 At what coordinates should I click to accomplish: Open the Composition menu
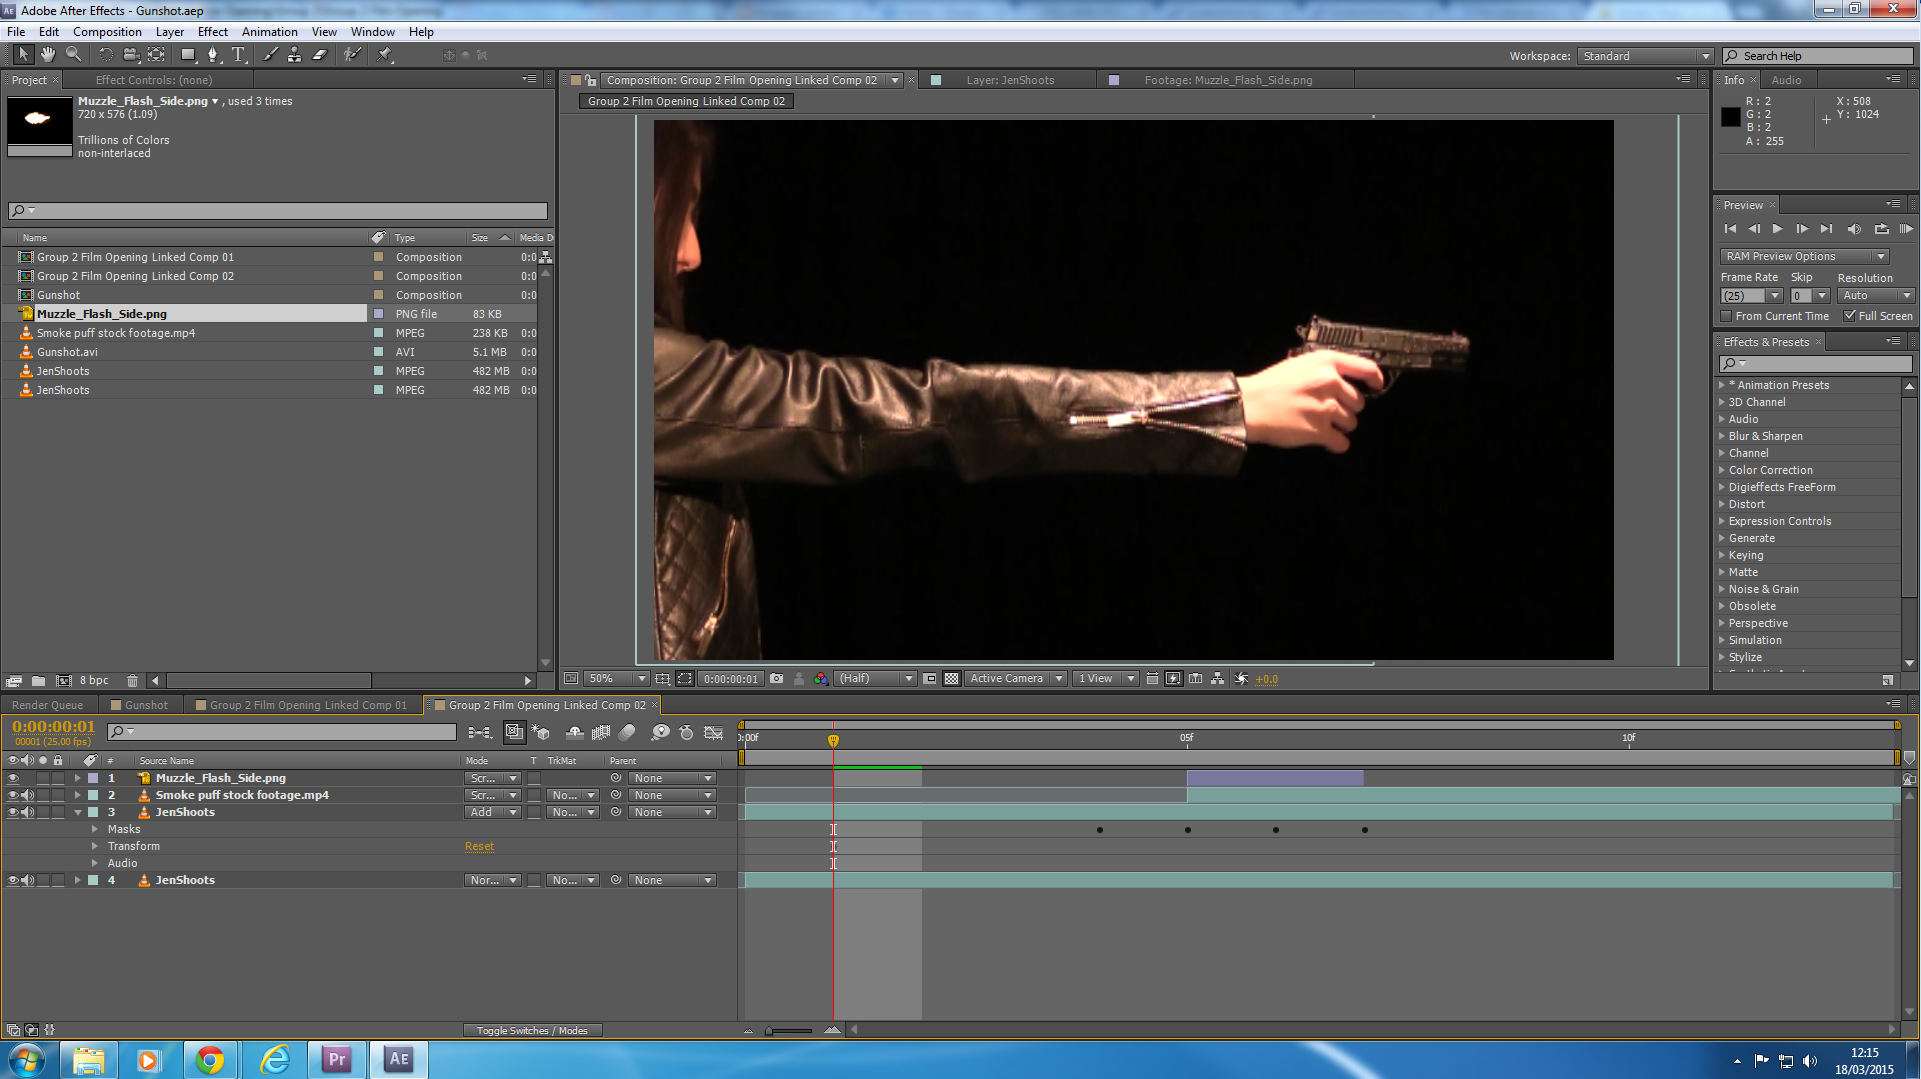point(107,32)
